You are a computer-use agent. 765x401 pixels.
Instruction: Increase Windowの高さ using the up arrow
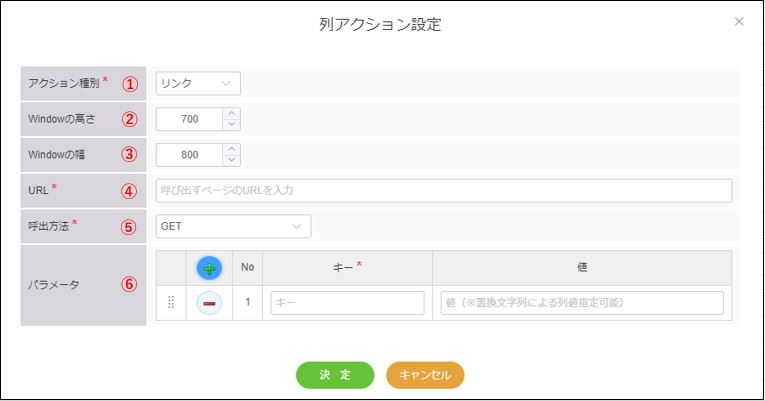[x=232, y=113]
